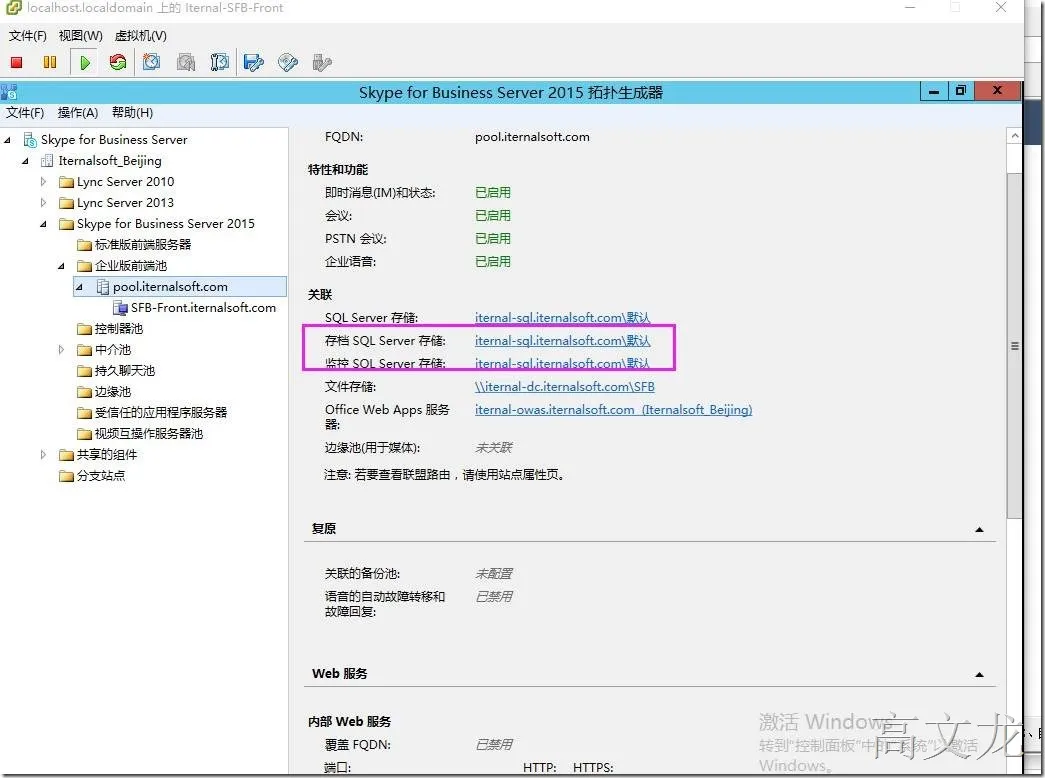Image resolution: width=1045 pixels, height=778 pixels.
Task: Open the 监控 SQL Server 存储 link
Action: [x=562, y=363]
